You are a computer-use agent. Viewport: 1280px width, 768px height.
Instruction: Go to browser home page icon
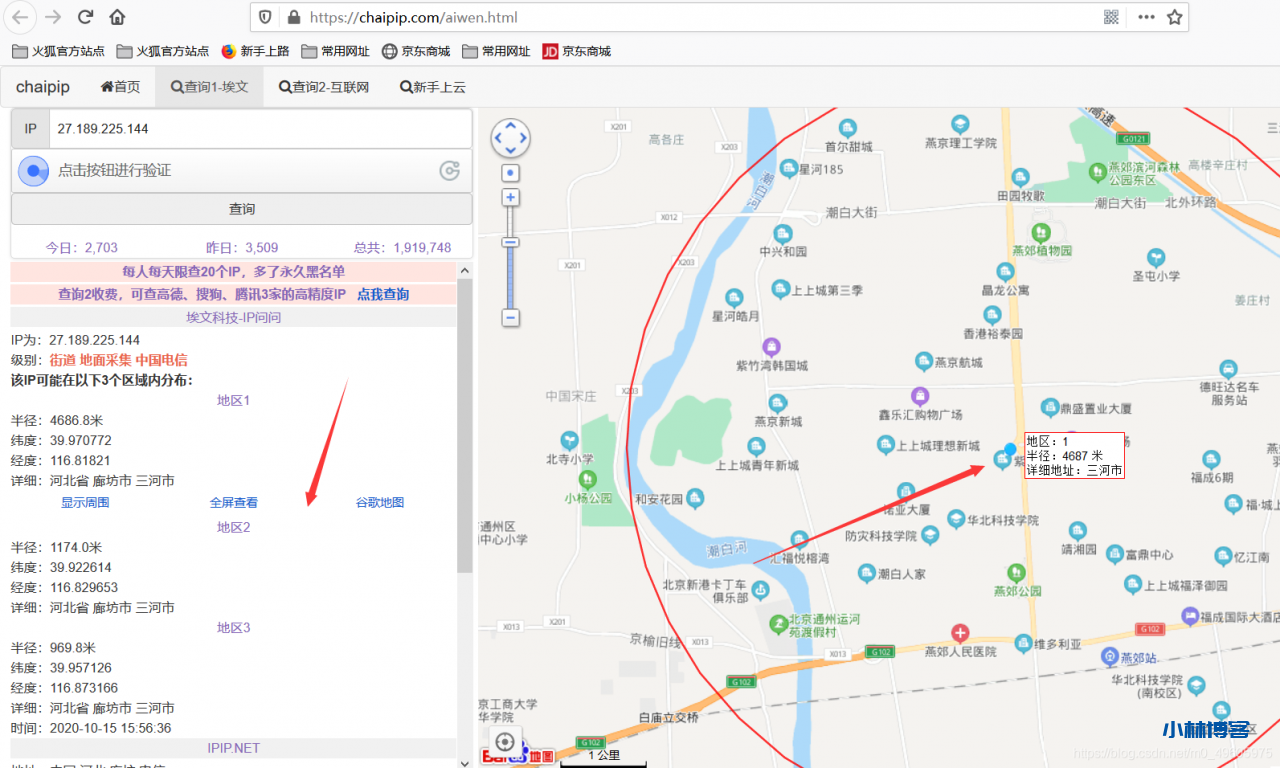pyautogui.click(x=117, y=17)
